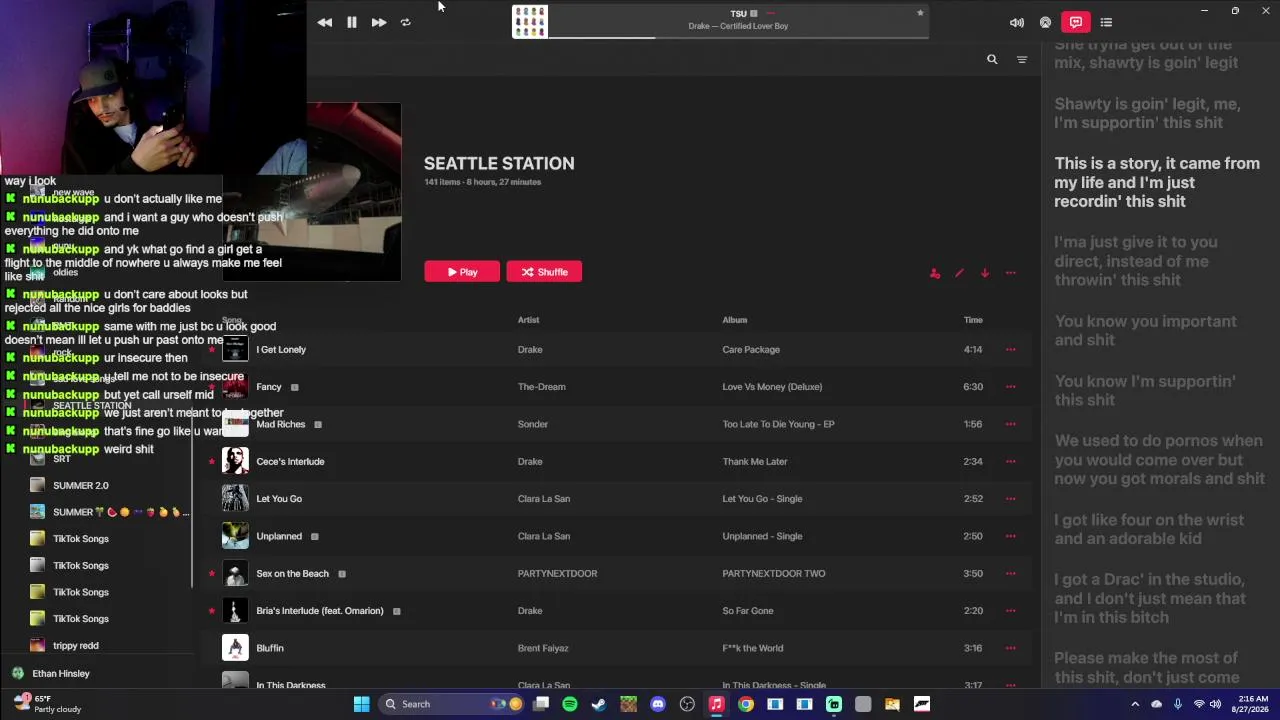Image resolution: width=1280 pixels, height=720 pixels.
Task: Jump to lyric 'I got like four on the wrist'
Action: coord(1149,529)
